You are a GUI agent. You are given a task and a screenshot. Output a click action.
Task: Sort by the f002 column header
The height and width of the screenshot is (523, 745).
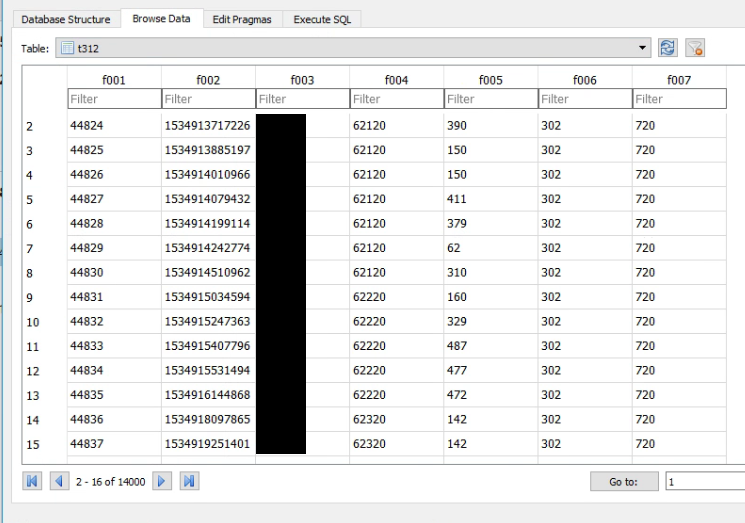coord(208,80)
